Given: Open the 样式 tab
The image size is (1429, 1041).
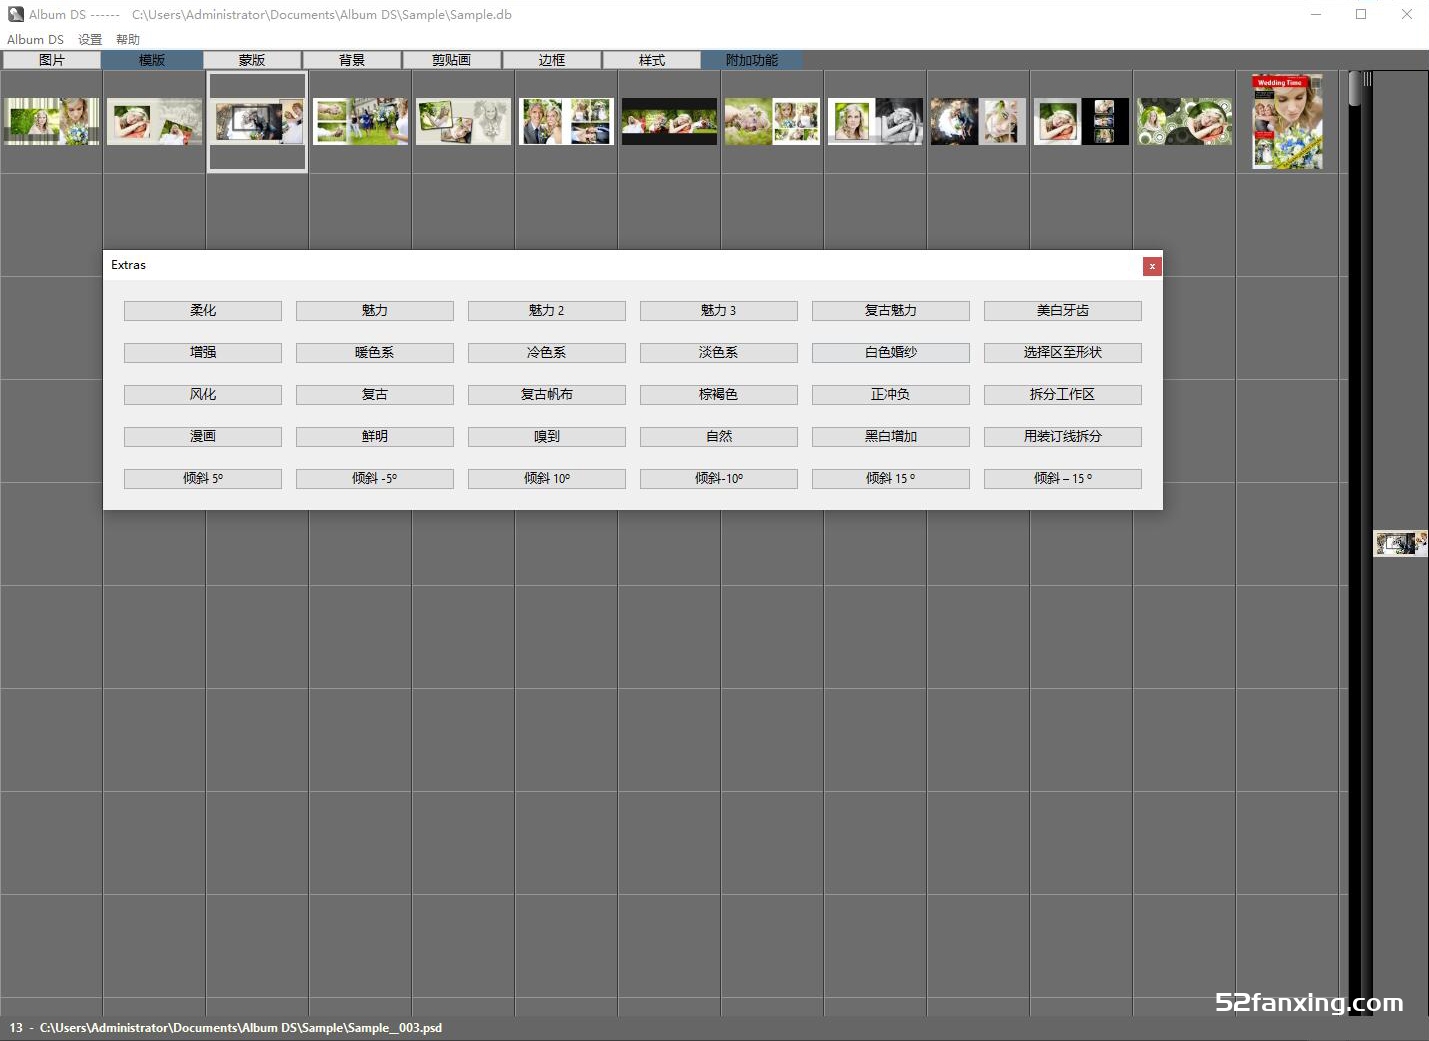Looking at the screenshot, I should (x=652, y=60).
